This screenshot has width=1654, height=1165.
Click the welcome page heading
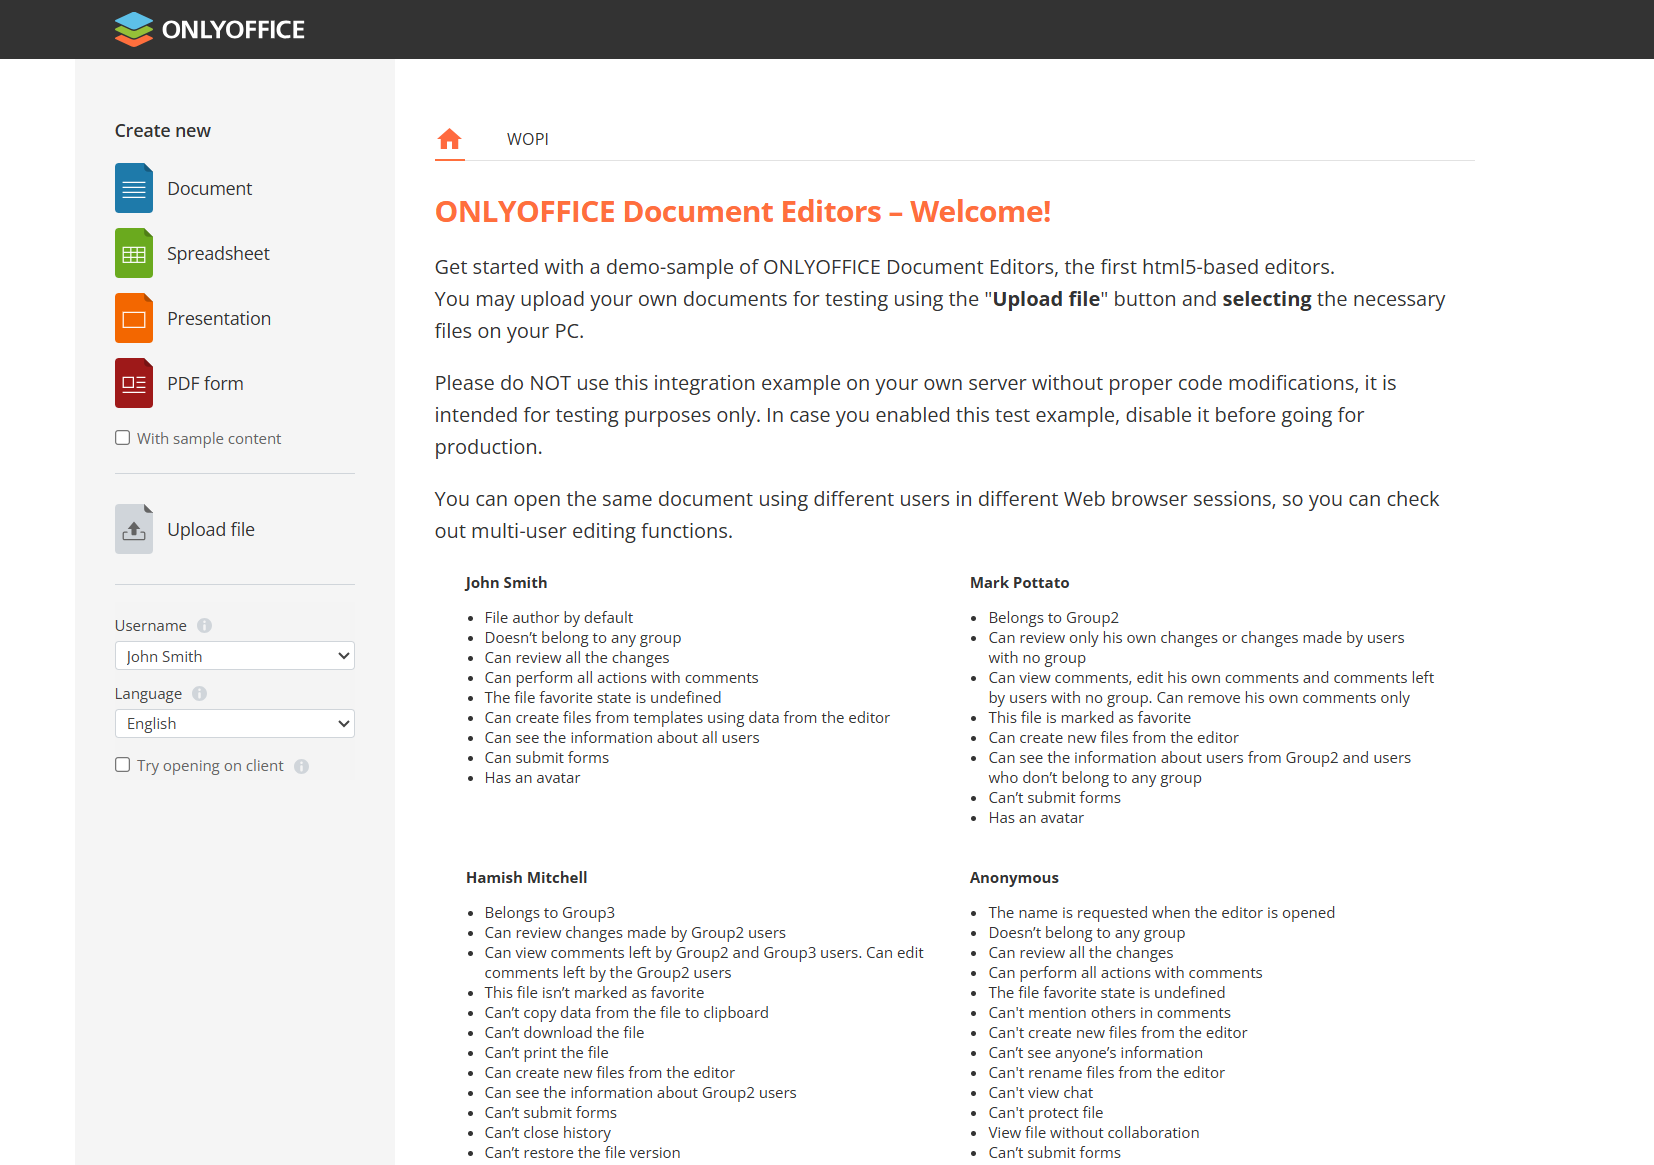[x=743, y=212]
